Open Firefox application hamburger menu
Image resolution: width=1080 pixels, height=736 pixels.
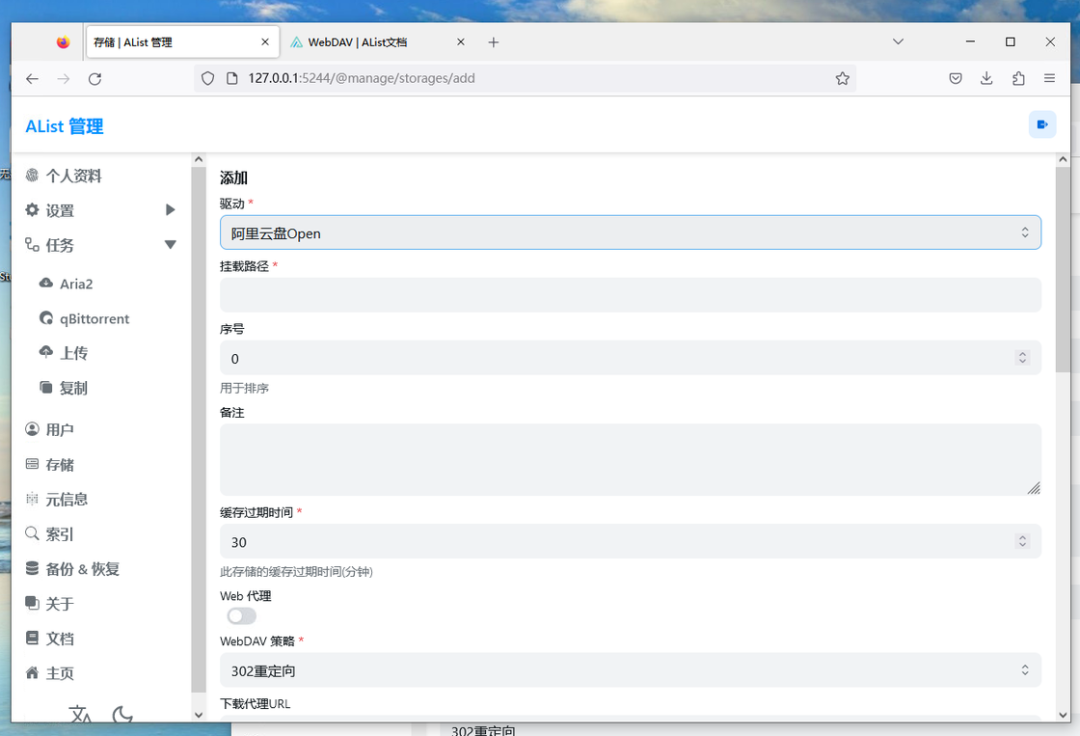(x=1049, y=78)
